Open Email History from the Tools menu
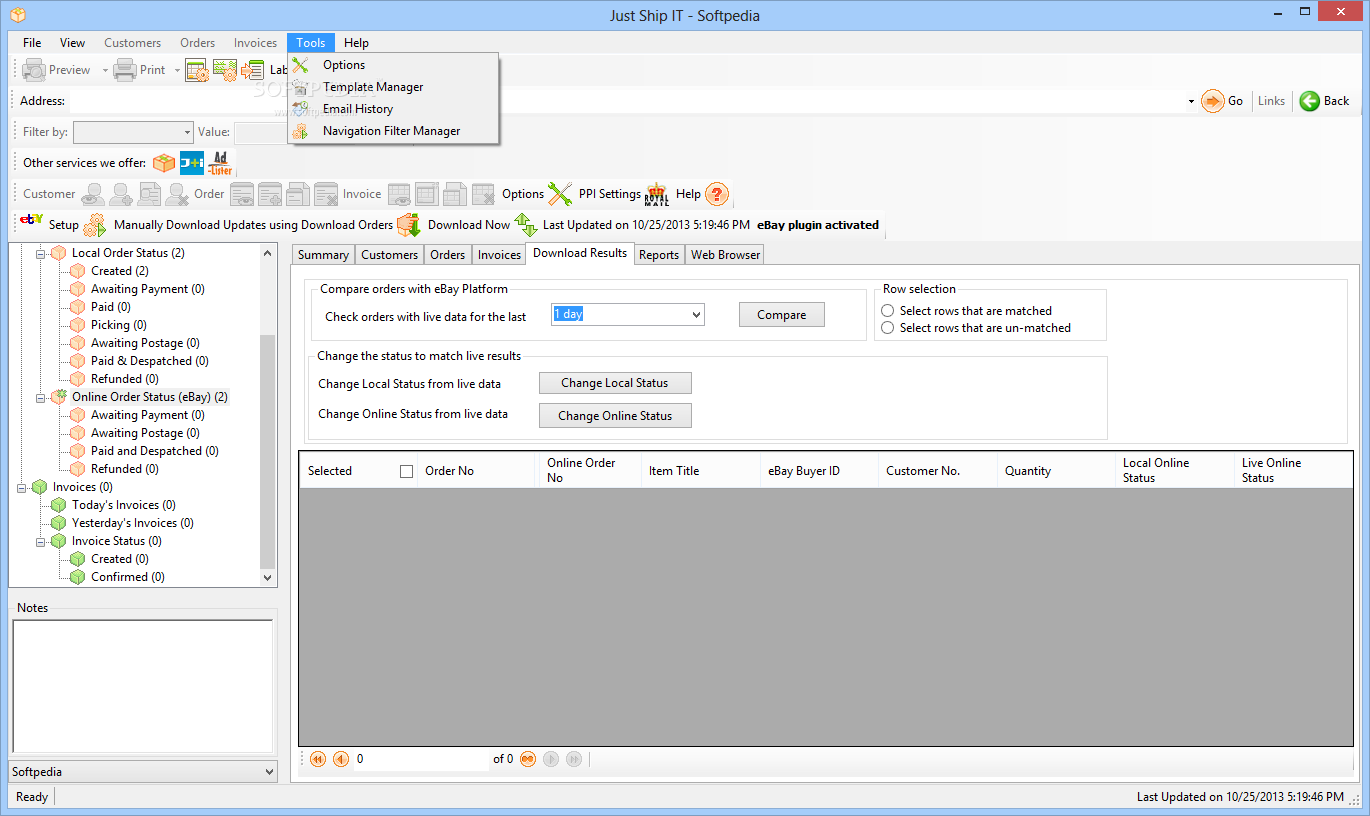 click(393, 109)
